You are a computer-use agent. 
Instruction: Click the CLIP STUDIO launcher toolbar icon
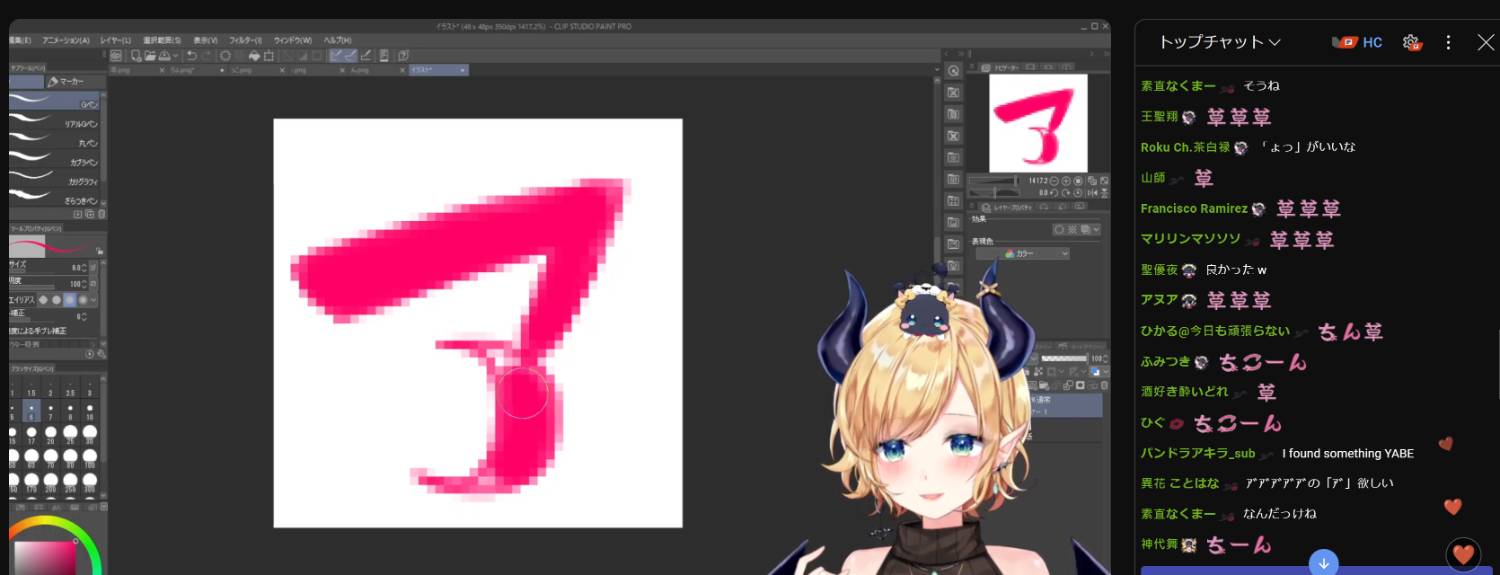pyautogui.click(x=116, y=56)
